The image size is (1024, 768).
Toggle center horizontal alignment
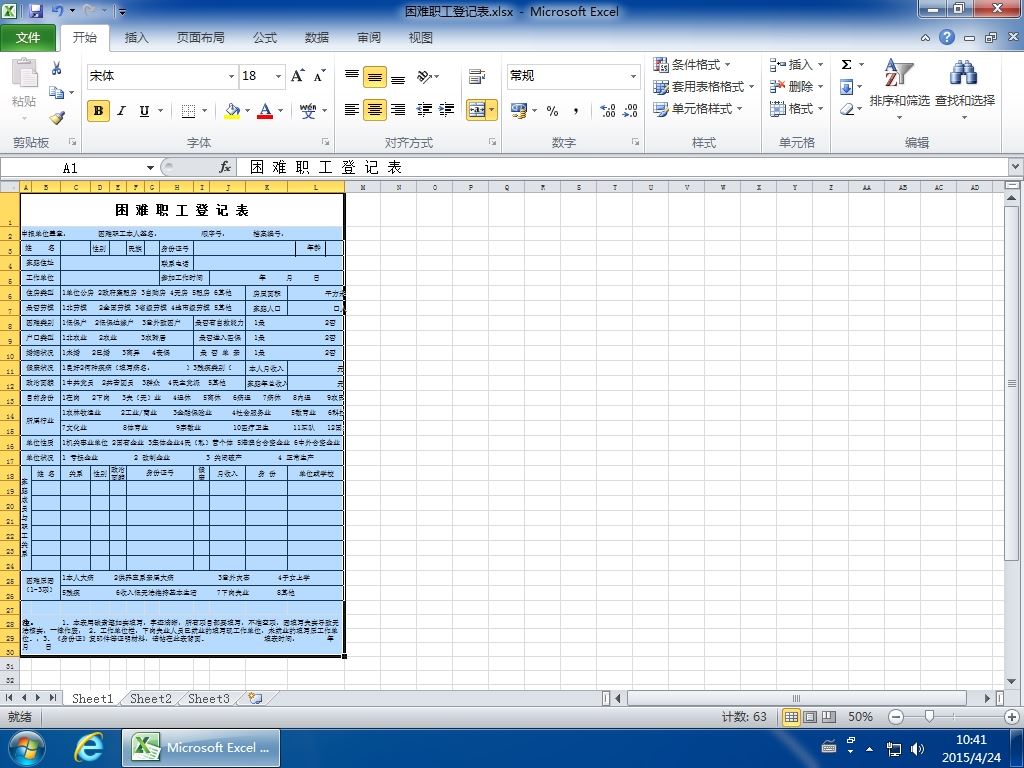[375, 109]
